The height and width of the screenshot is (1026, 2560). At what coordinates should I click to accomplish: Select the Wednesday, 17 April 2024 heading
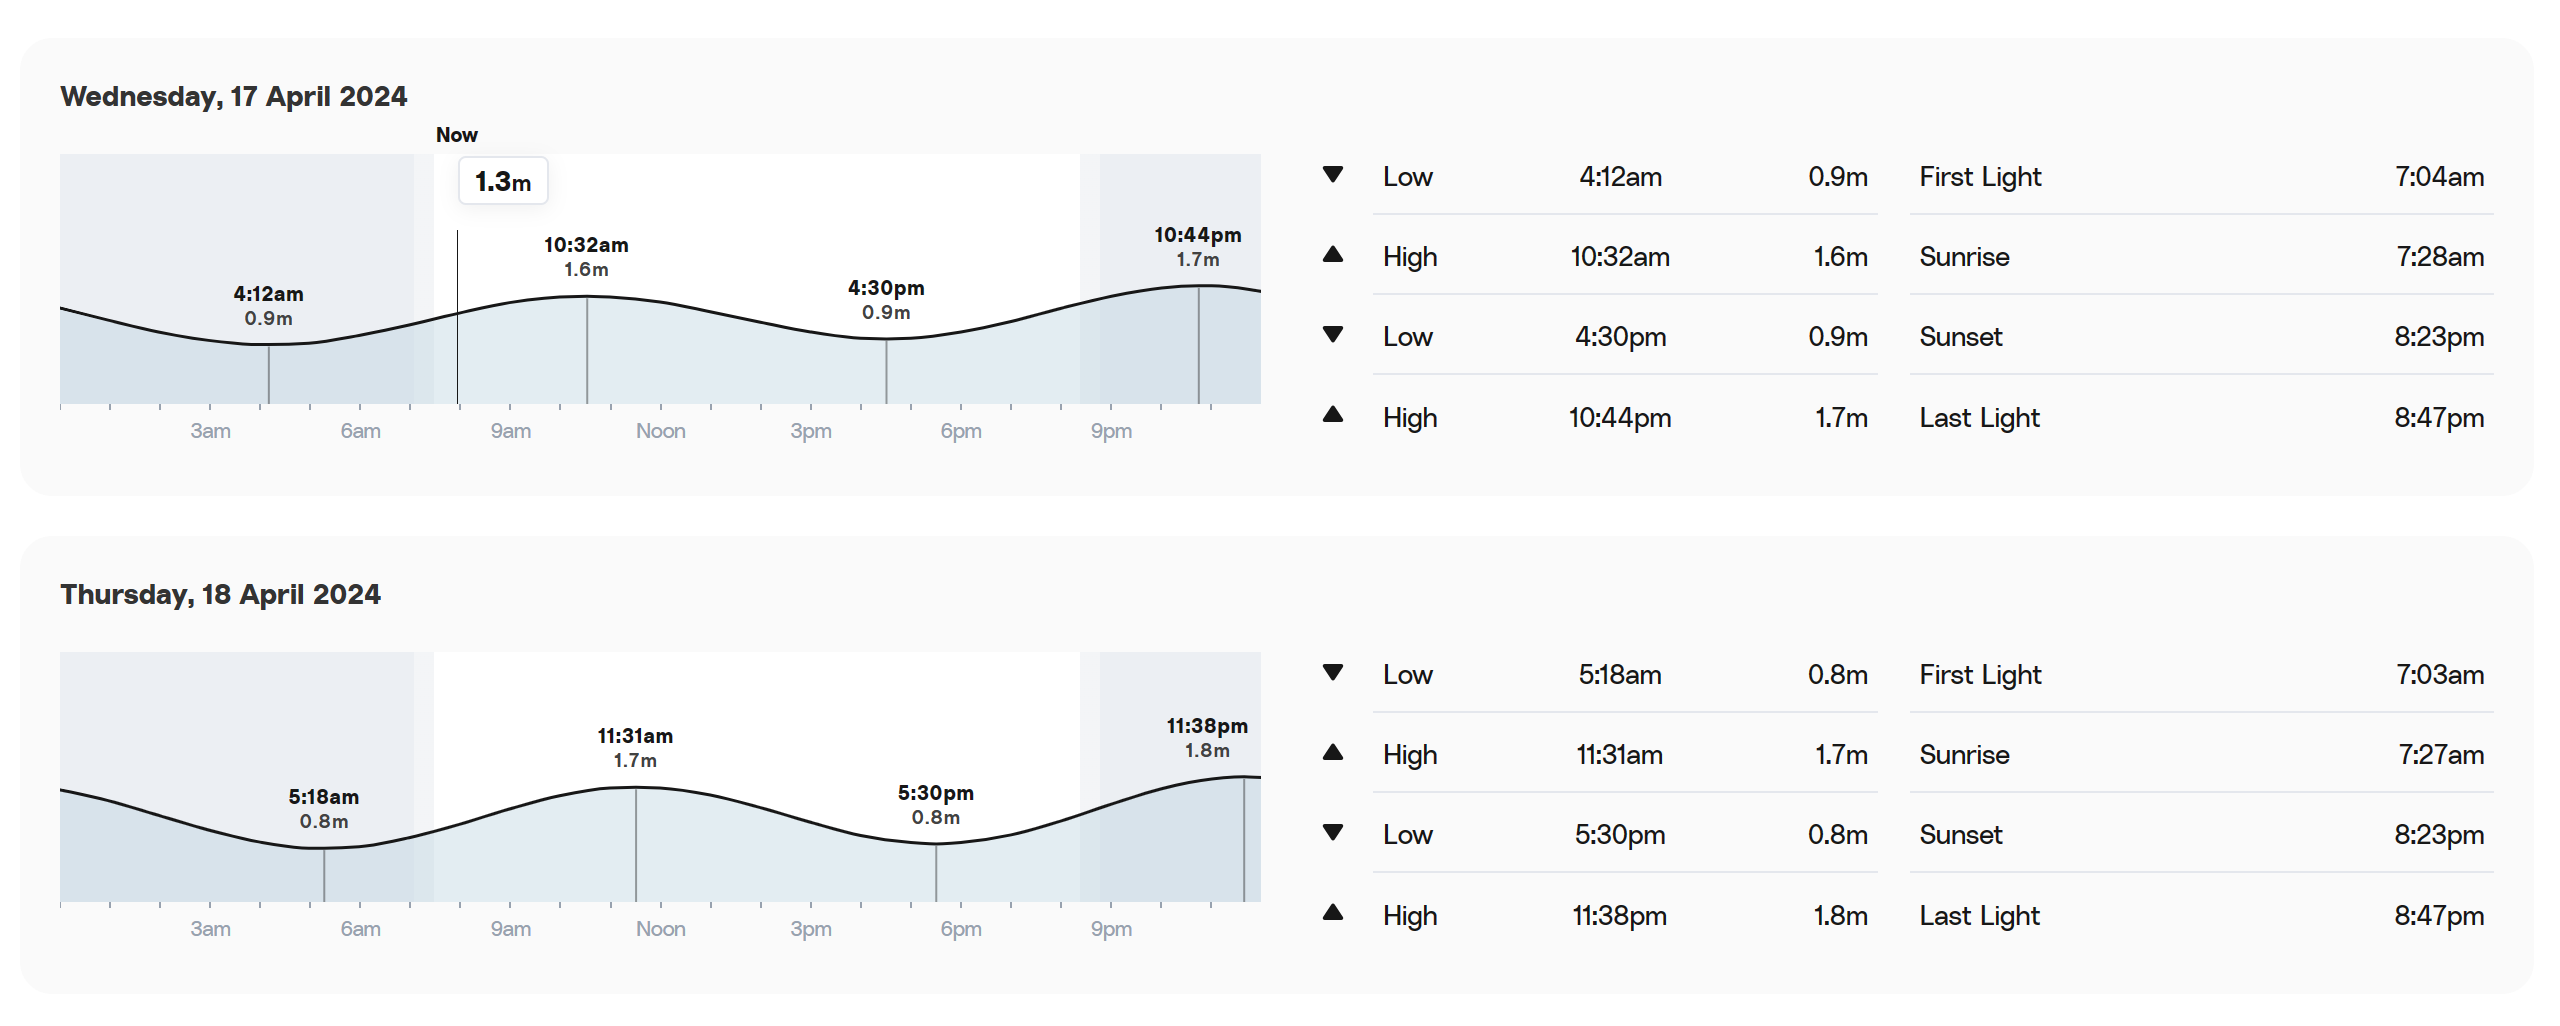point(234,96)
